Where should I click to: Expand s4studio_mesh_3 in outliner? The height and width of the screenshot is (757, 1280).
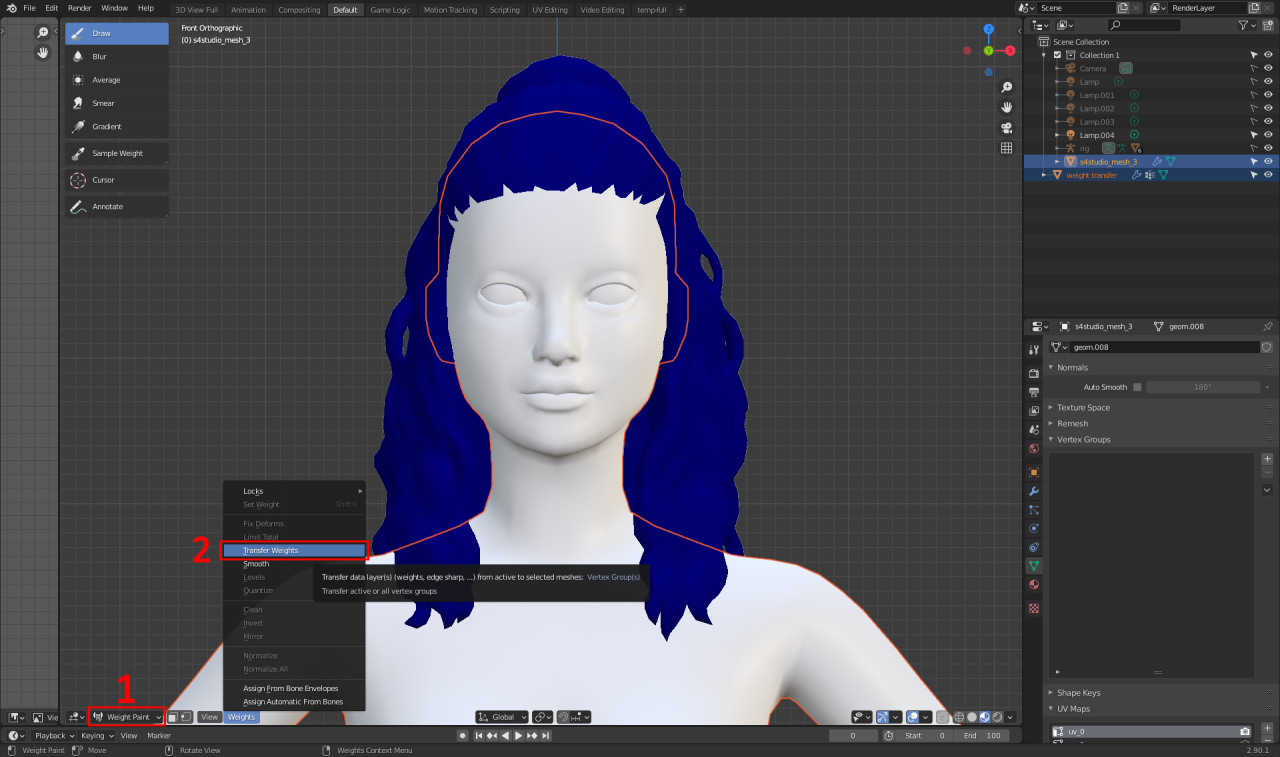click(1058, 161)
